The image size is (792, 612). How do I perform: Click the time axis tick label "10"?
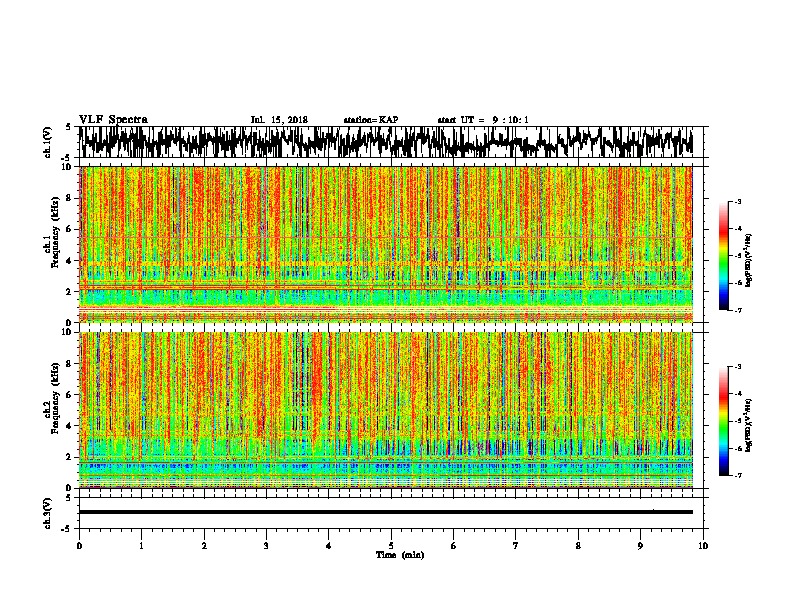click(x=703, y=546)
